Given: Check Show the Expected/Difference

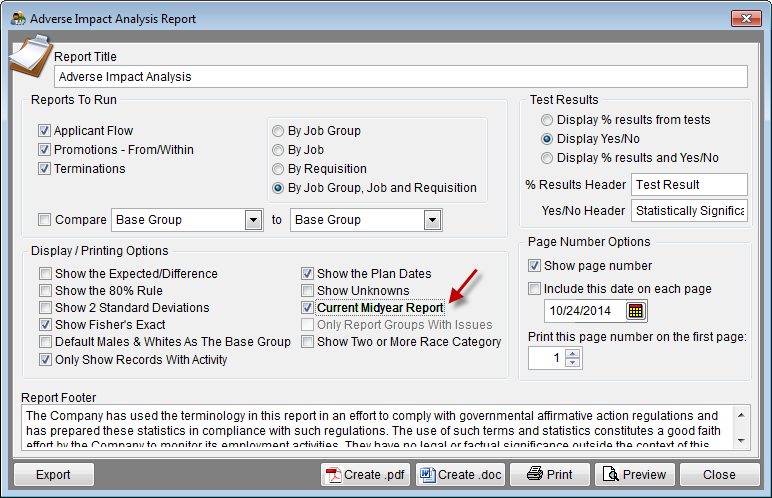Looking at the screenshot, I should coord(45,273).
